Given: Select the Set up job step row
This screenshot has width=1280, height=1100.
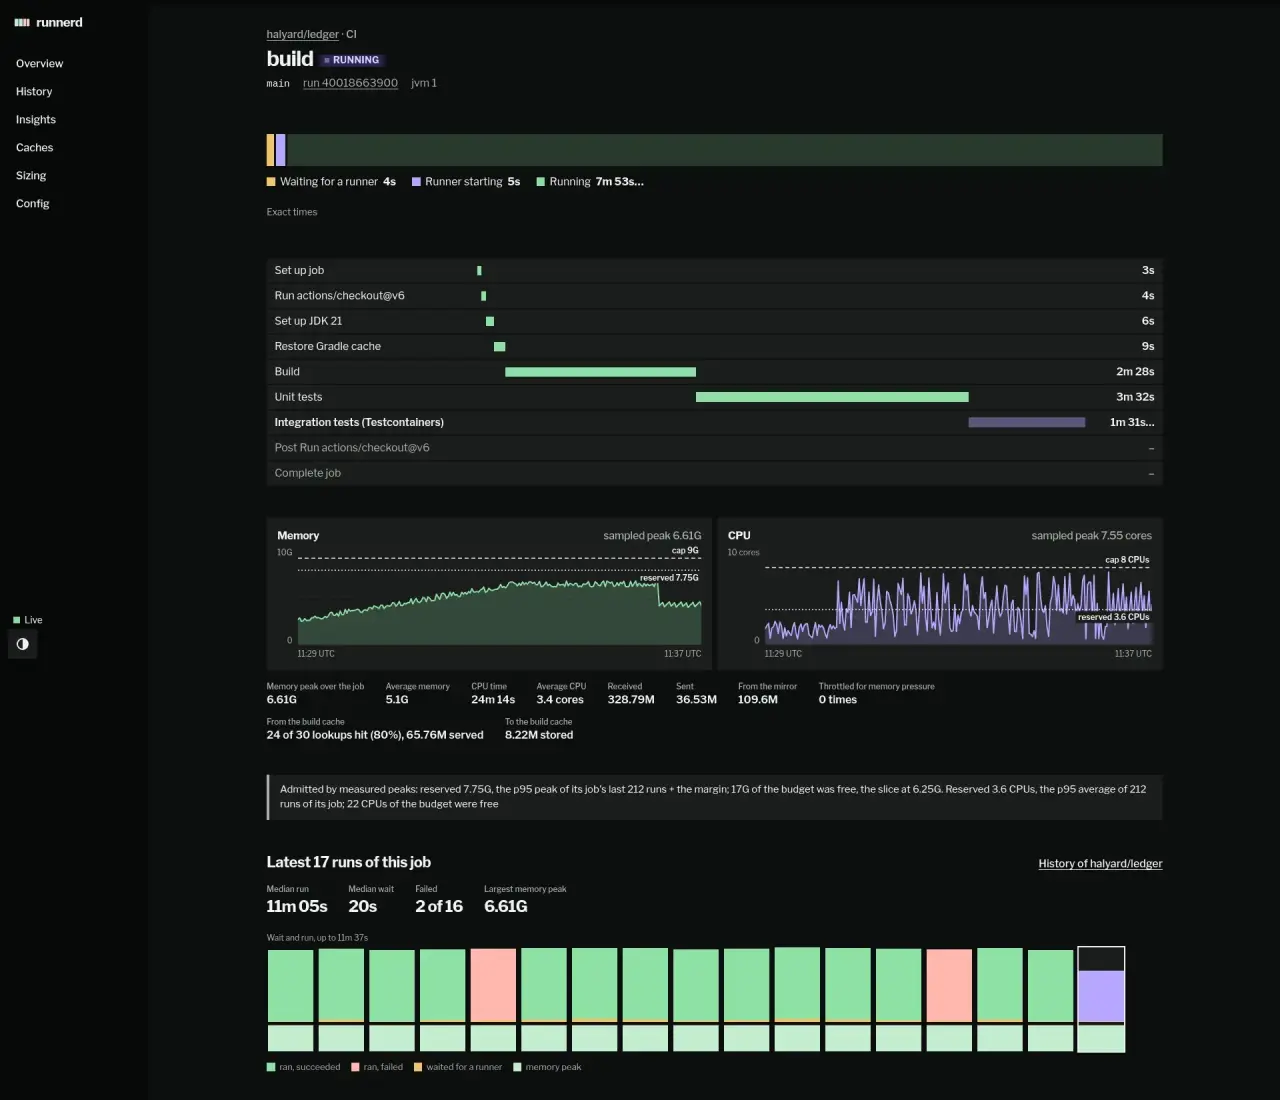Looking at the screenshot, I should click(x=714, y=270).
